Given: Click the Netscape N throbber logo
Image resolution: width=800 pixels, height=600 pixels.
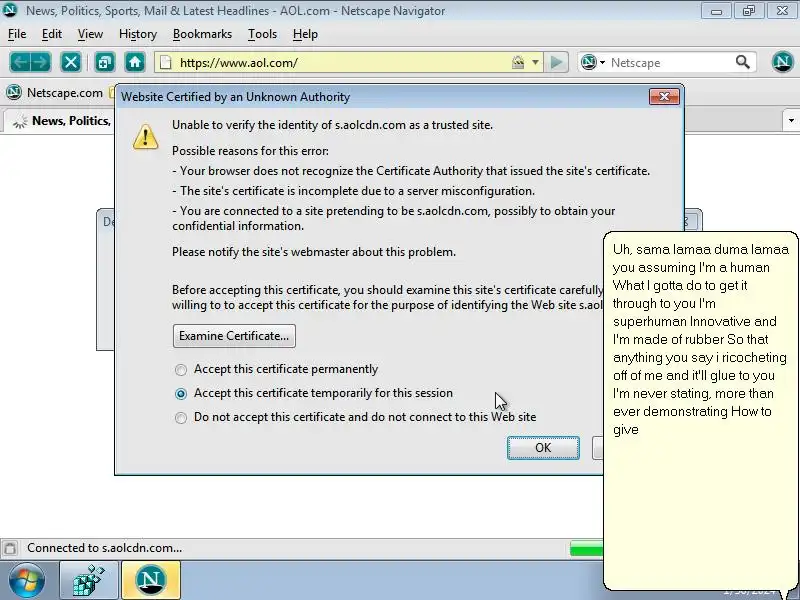Looking at the screenshot, I should click(782, 62).
